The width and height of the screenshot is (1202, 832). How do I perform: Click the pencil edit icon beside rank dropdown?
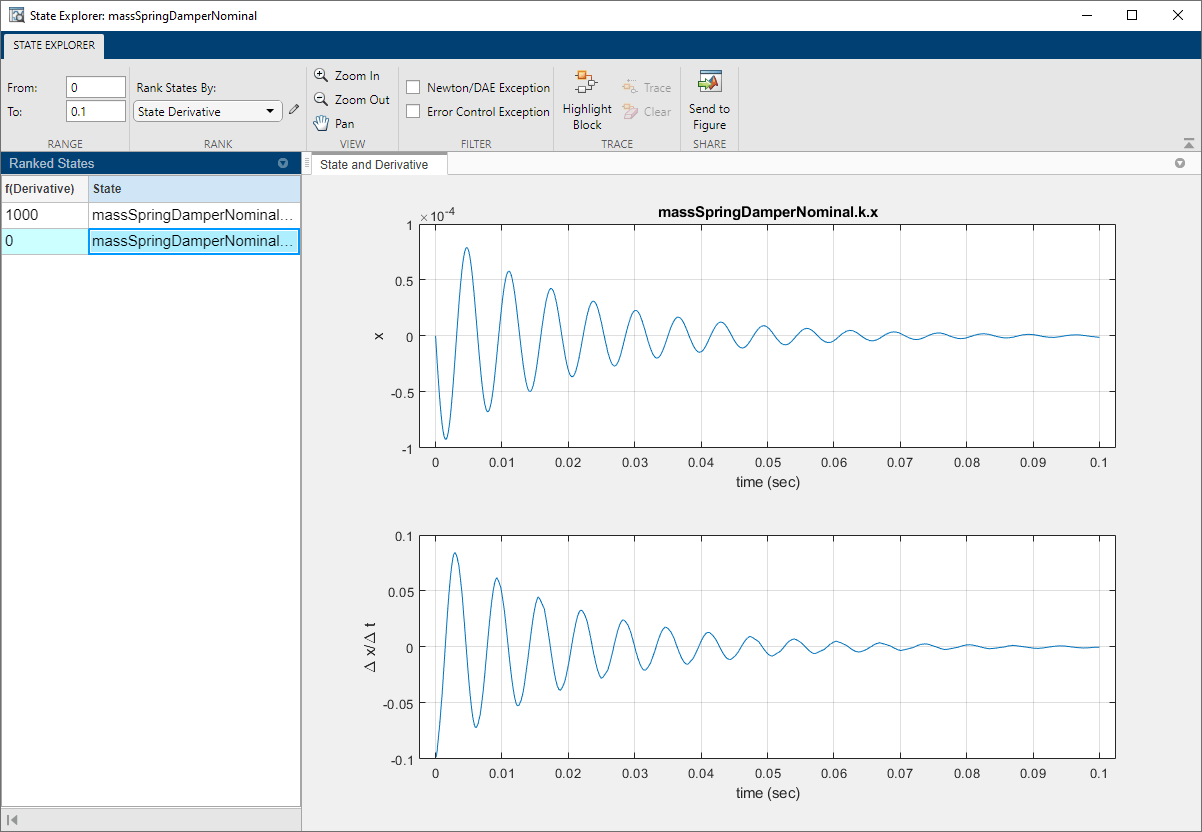(x=293, y=111)
